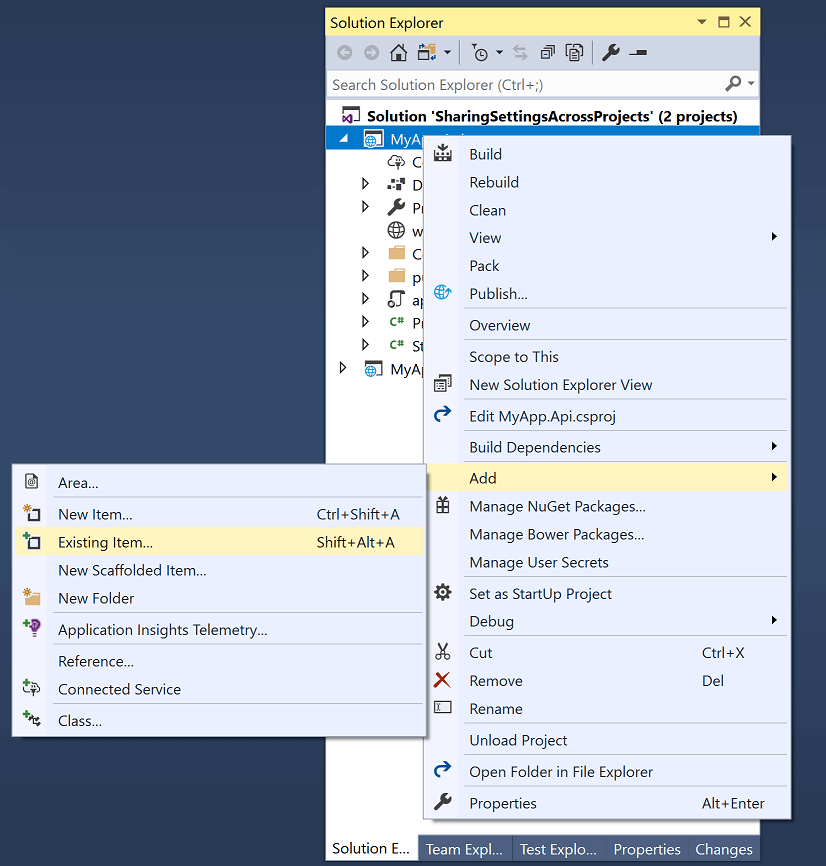Click the red Remove X icon

(x=442, y=680)
